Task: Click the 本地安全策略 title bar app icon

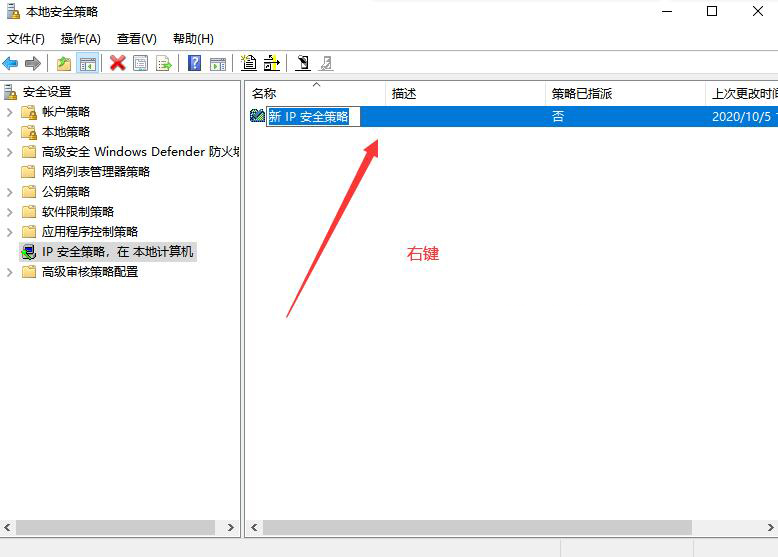Action: tap(13, 11)
